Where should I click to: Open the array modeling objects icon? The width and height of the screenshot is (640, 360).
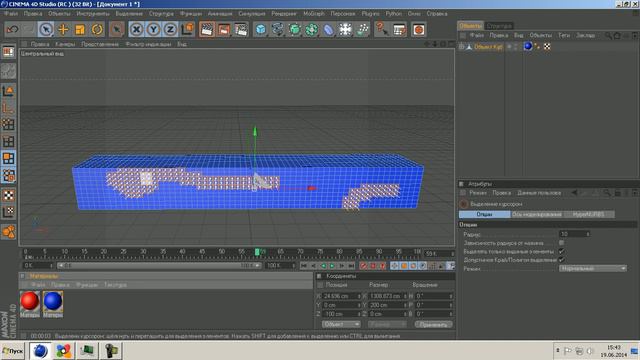(311, 29)
